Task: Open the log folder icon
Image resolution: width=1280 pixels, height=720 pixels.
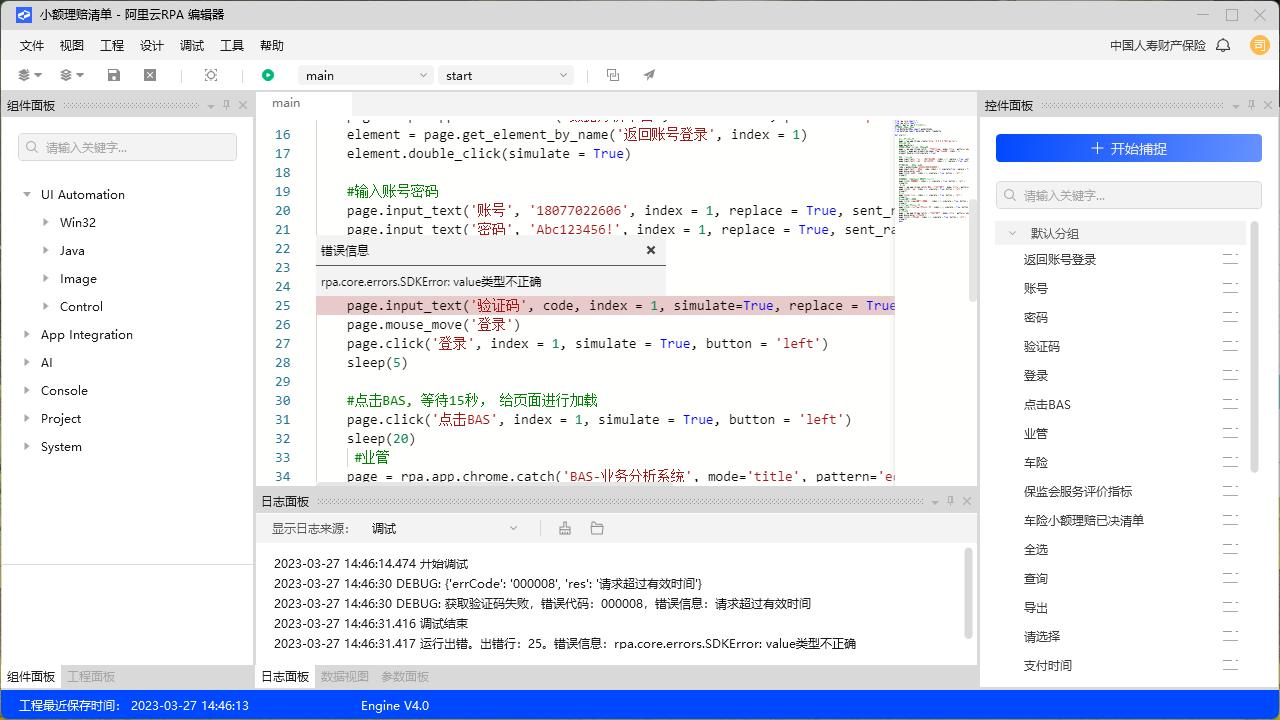Action: pos(597,528)
